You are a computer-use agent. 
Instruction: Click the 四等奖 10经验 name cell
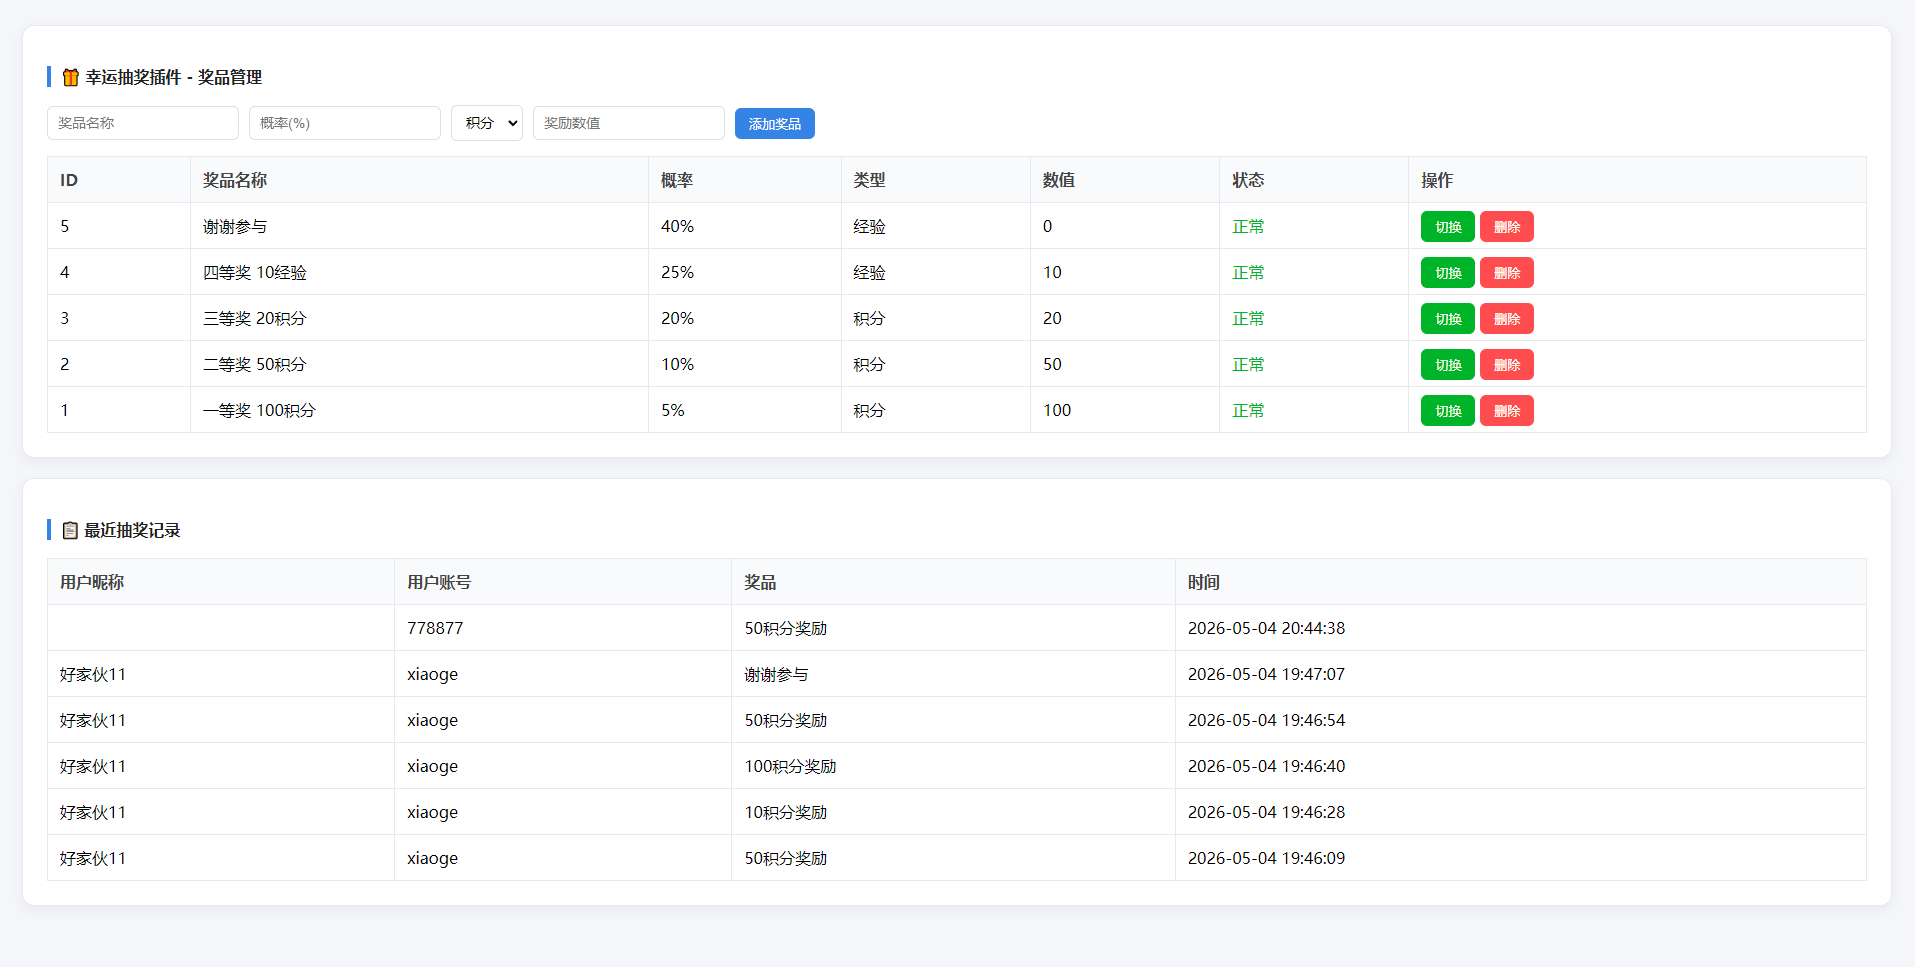click(419, 272)
